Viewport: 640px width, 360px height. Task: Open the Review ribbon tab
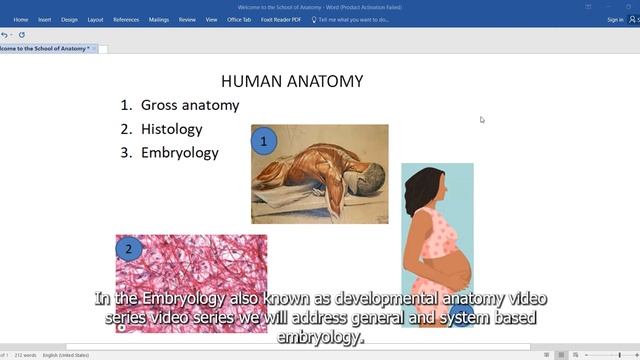[x=187, y=20]
